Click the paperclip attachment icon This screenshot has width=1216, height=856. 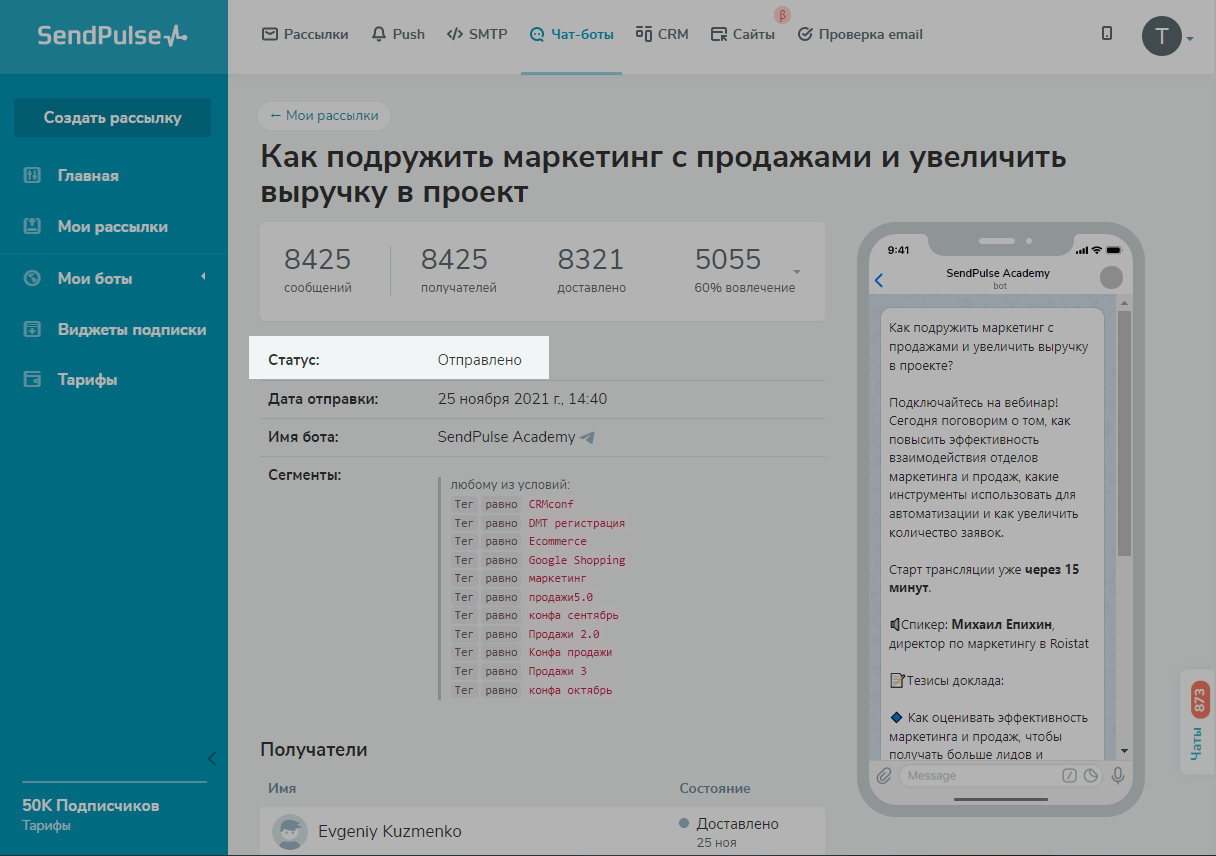[884, 775]
